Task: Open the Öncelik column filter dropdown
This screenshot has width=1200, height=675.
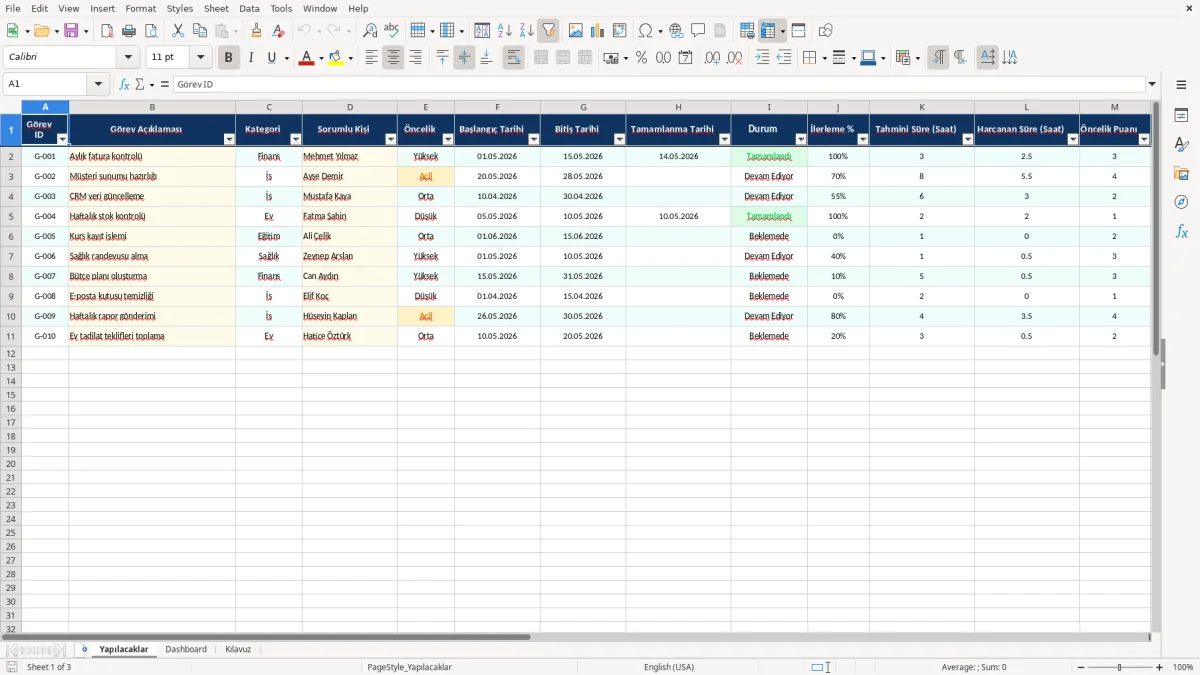Action: [448, 140]
